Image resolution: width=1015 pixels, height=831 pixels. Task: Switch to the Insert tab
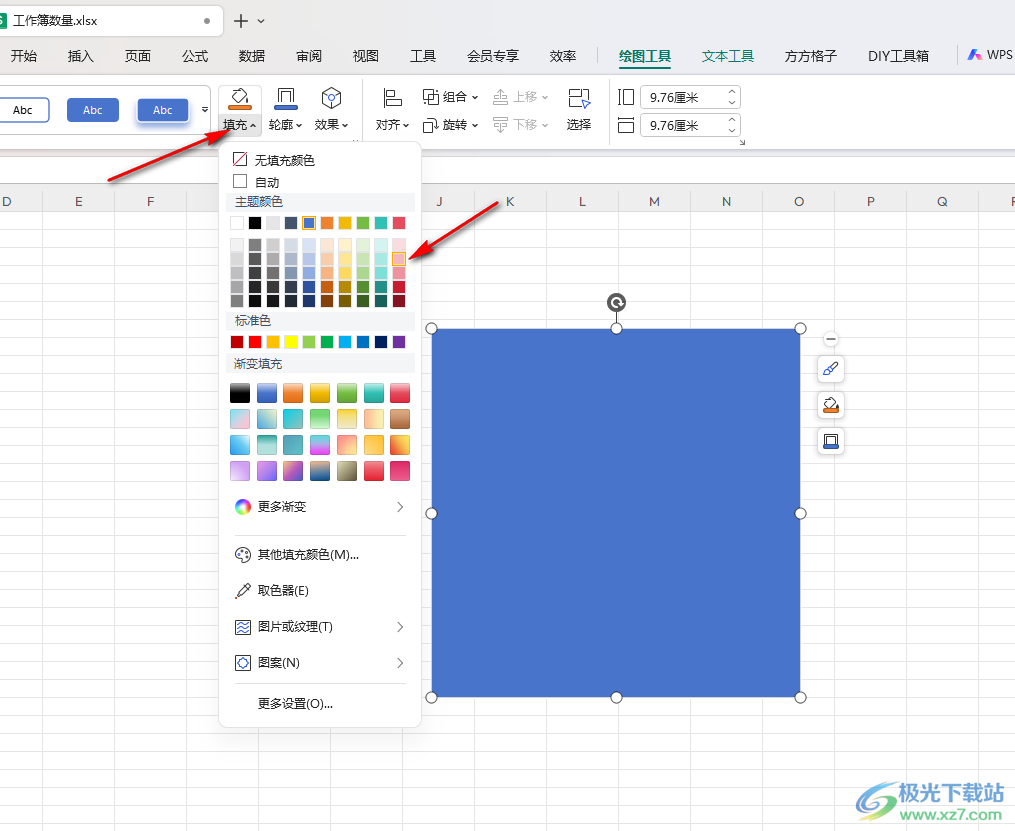[81, 56]
